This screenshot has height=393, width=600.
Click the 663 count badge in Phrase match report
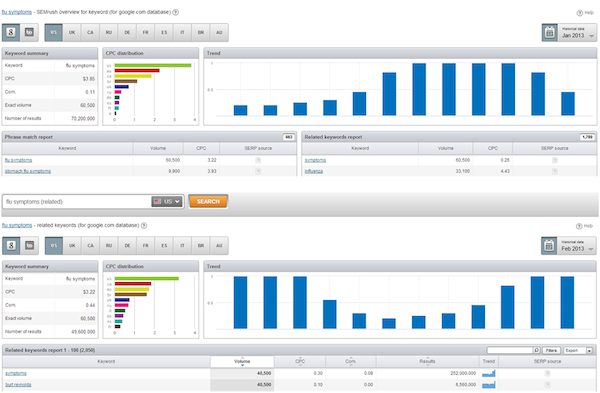(289, 137)
